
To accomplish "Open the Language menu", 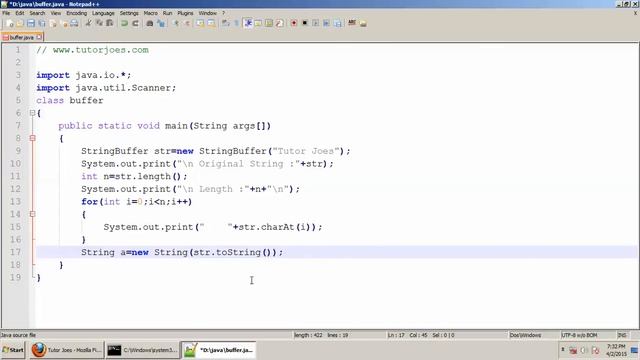I will pos(103,13).
